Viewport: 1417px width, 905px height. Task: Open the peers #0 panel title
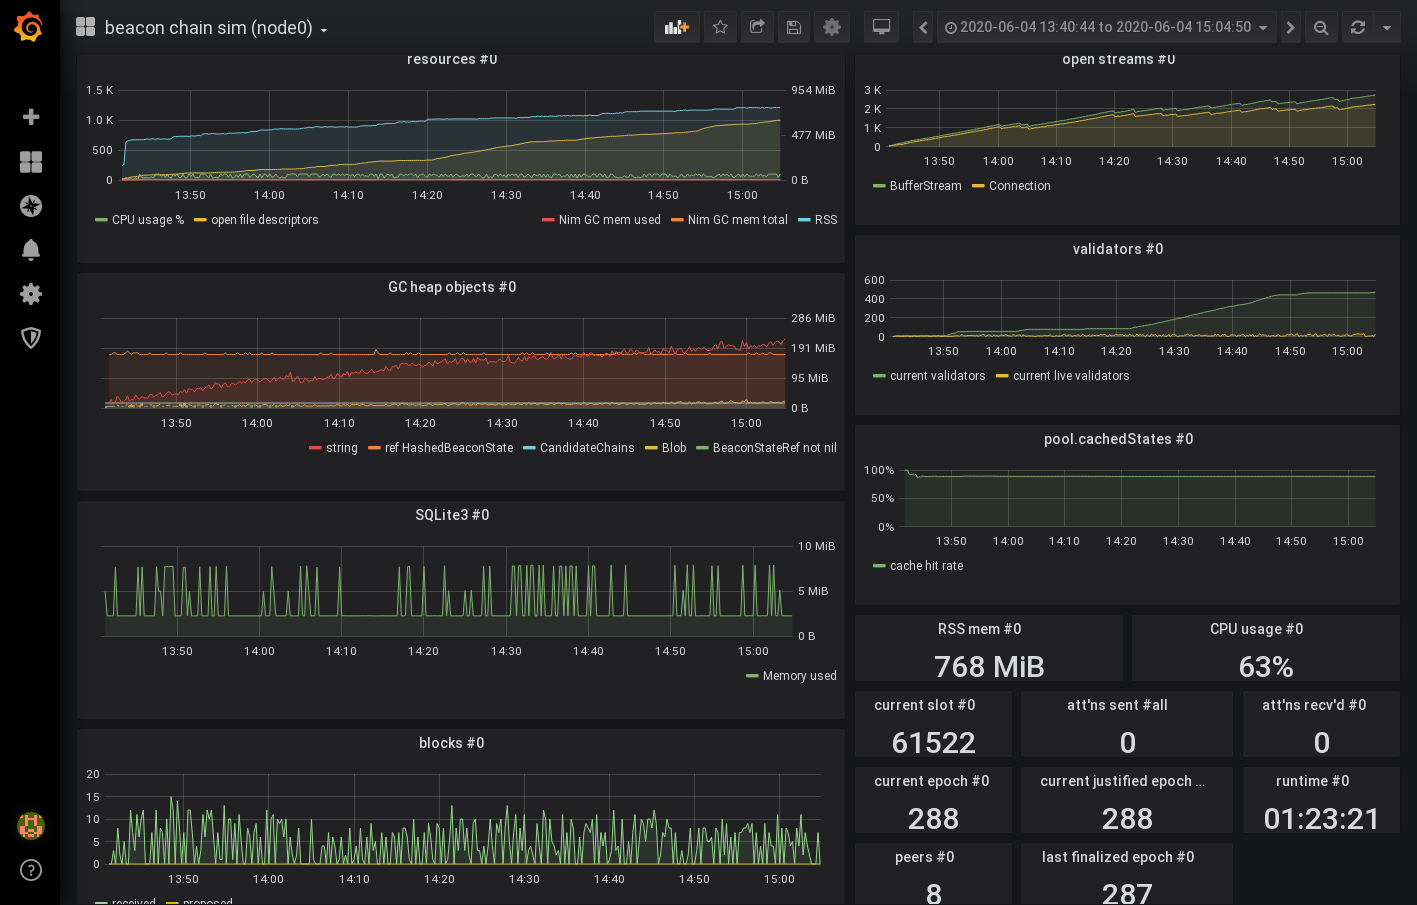(x=924, y=857)
